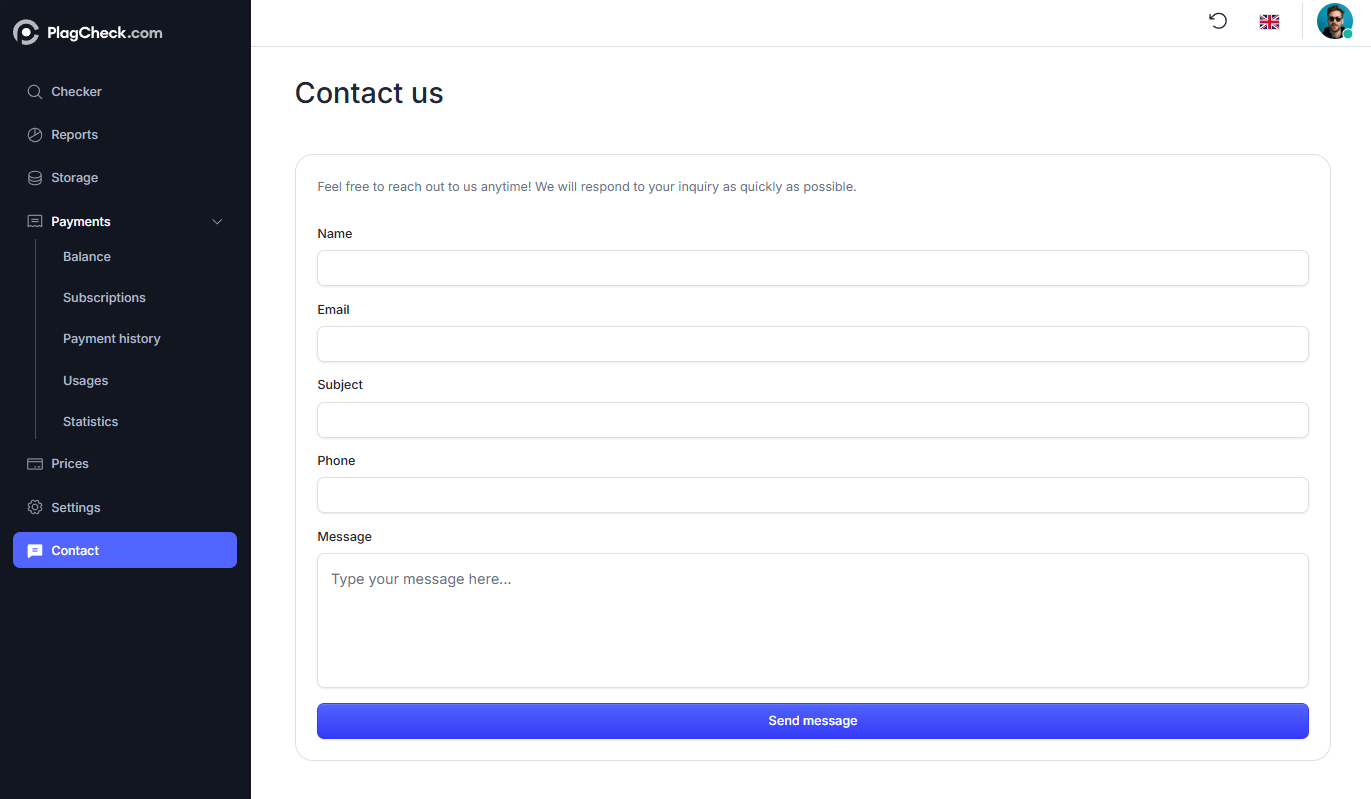Select the PlagCheck.com logo icon
This screenshot has width=1371, height=799.
[x=26, y=31]
